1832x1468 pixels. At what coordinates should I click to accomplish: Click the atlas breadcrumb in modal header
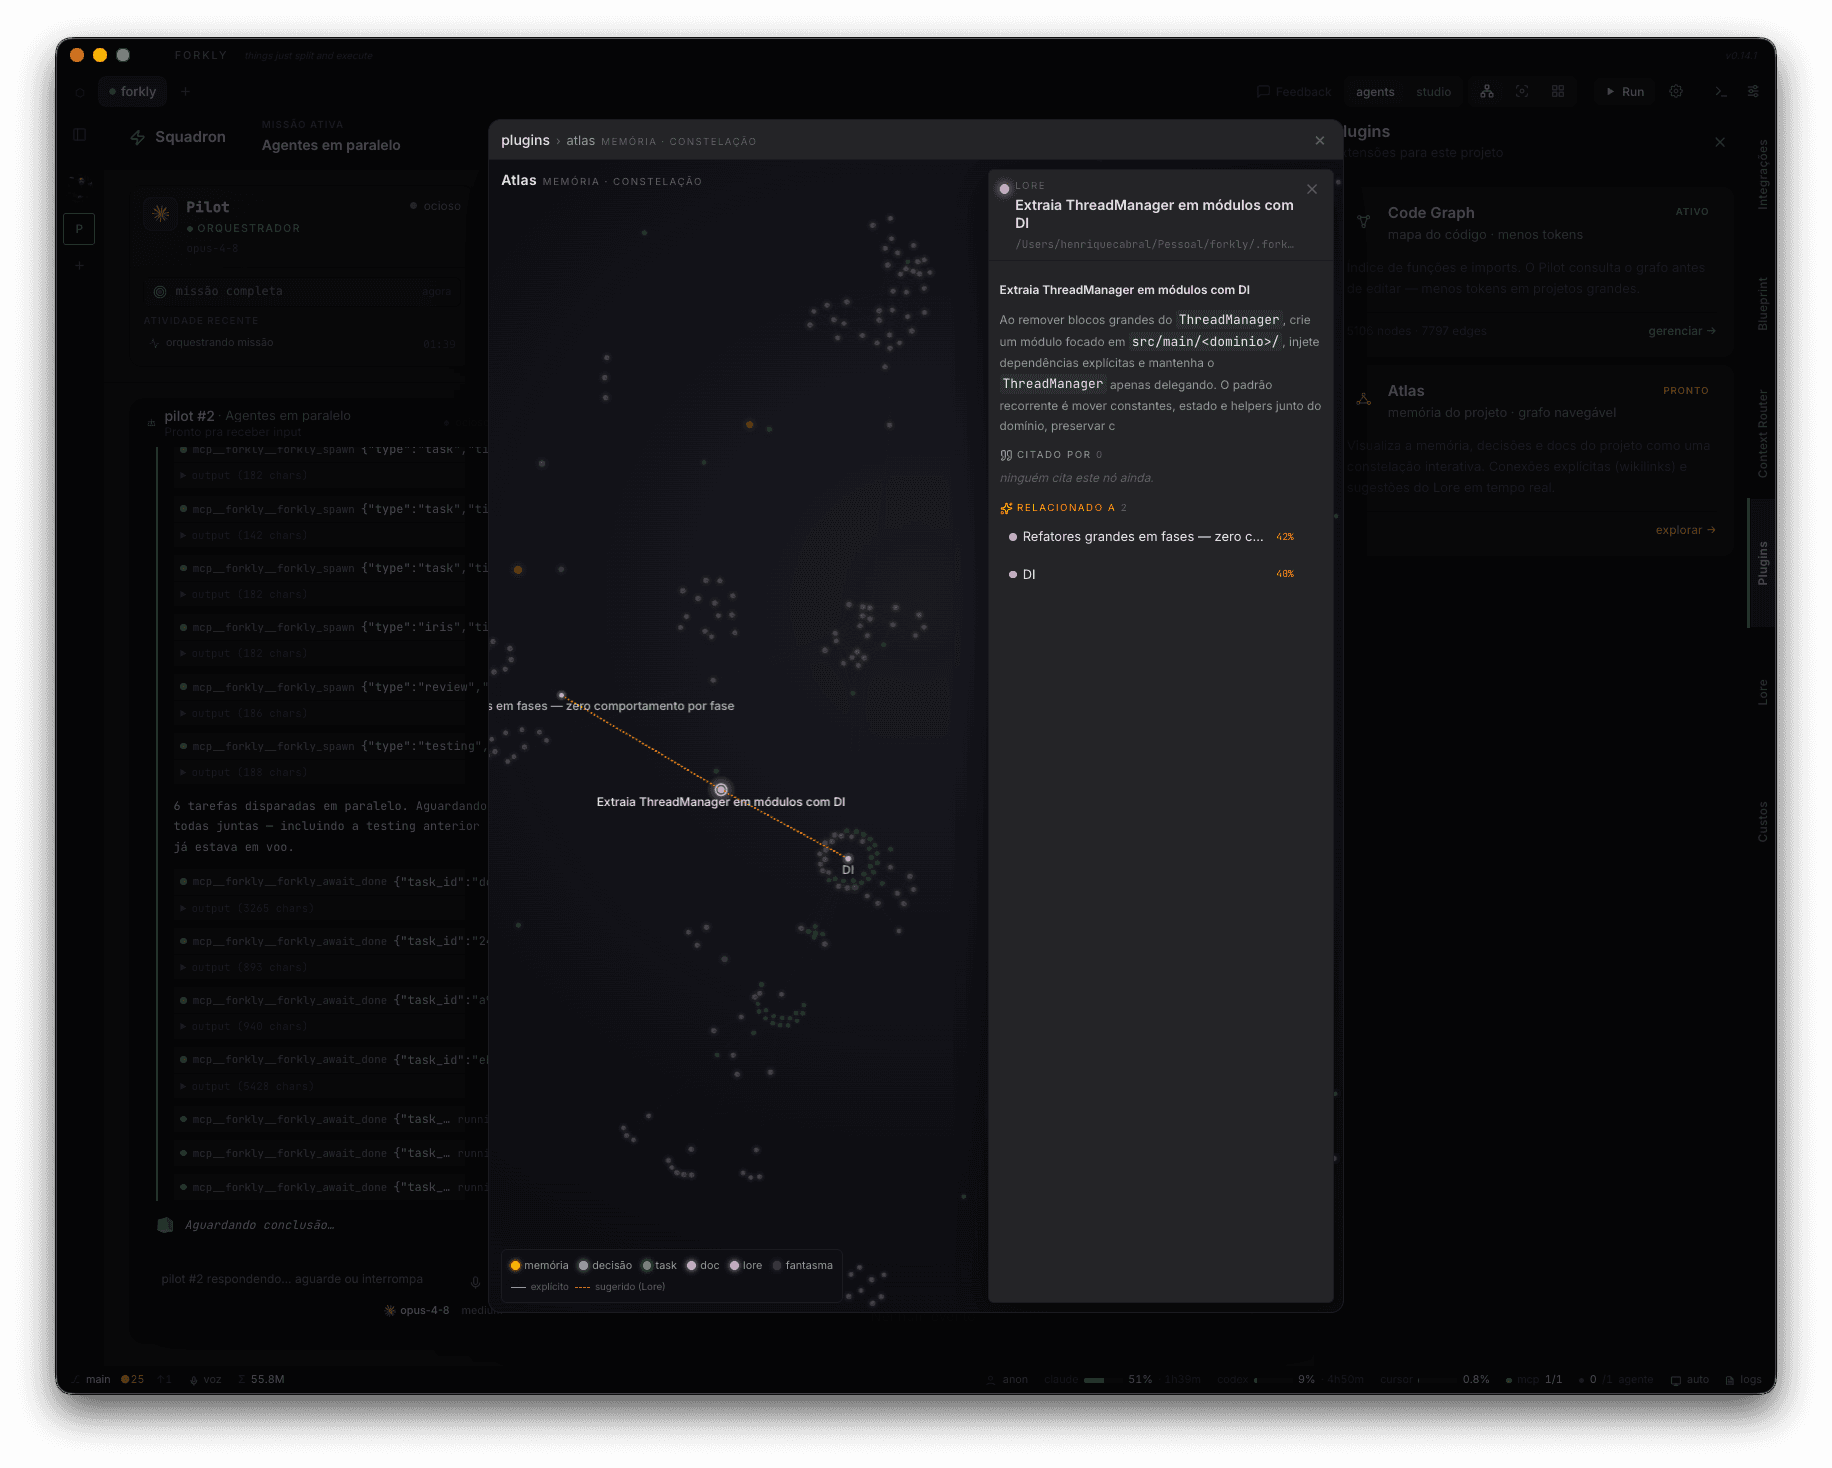580,141
